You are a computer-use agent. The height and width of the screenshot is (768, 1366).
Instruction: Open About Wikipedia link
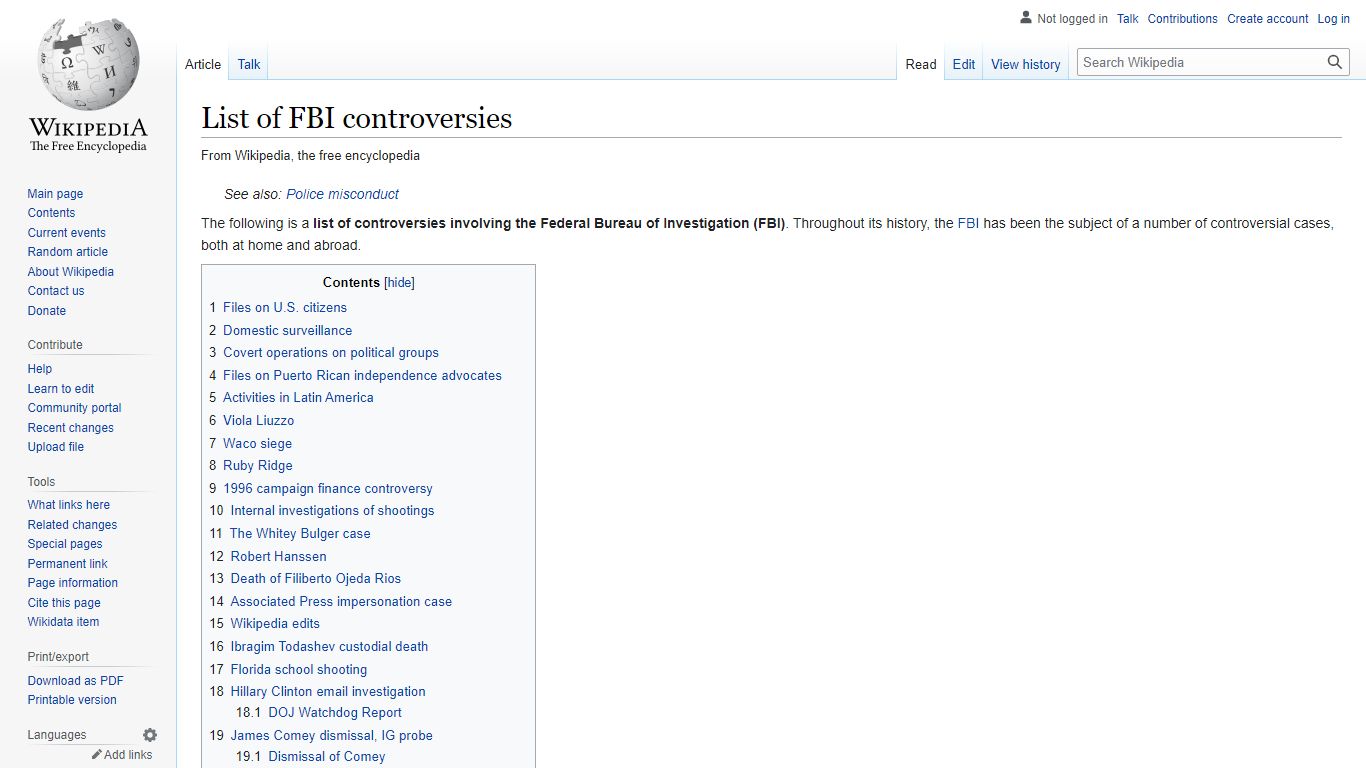(70, 272)
